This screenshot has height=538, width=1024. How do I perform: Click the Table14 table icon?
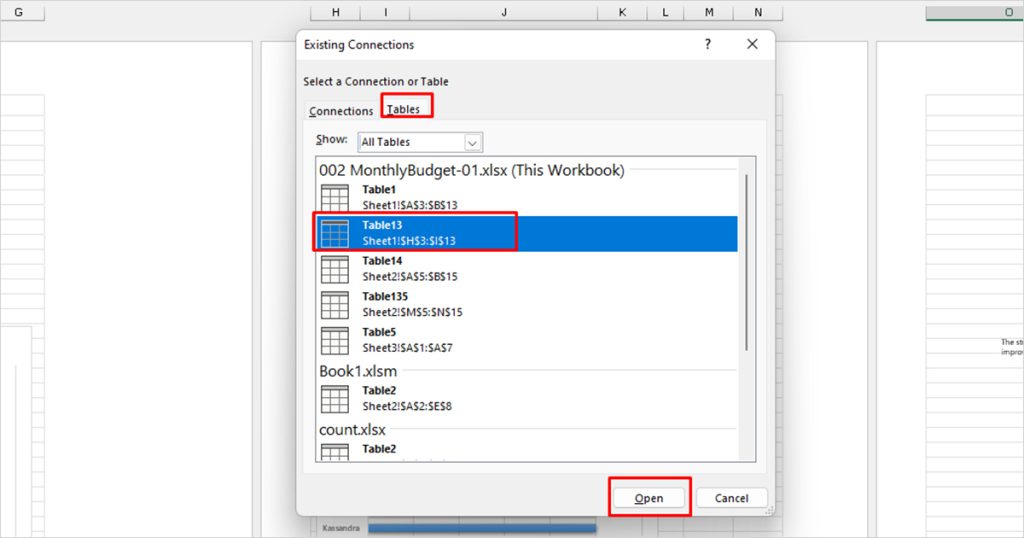coord(334,269)
